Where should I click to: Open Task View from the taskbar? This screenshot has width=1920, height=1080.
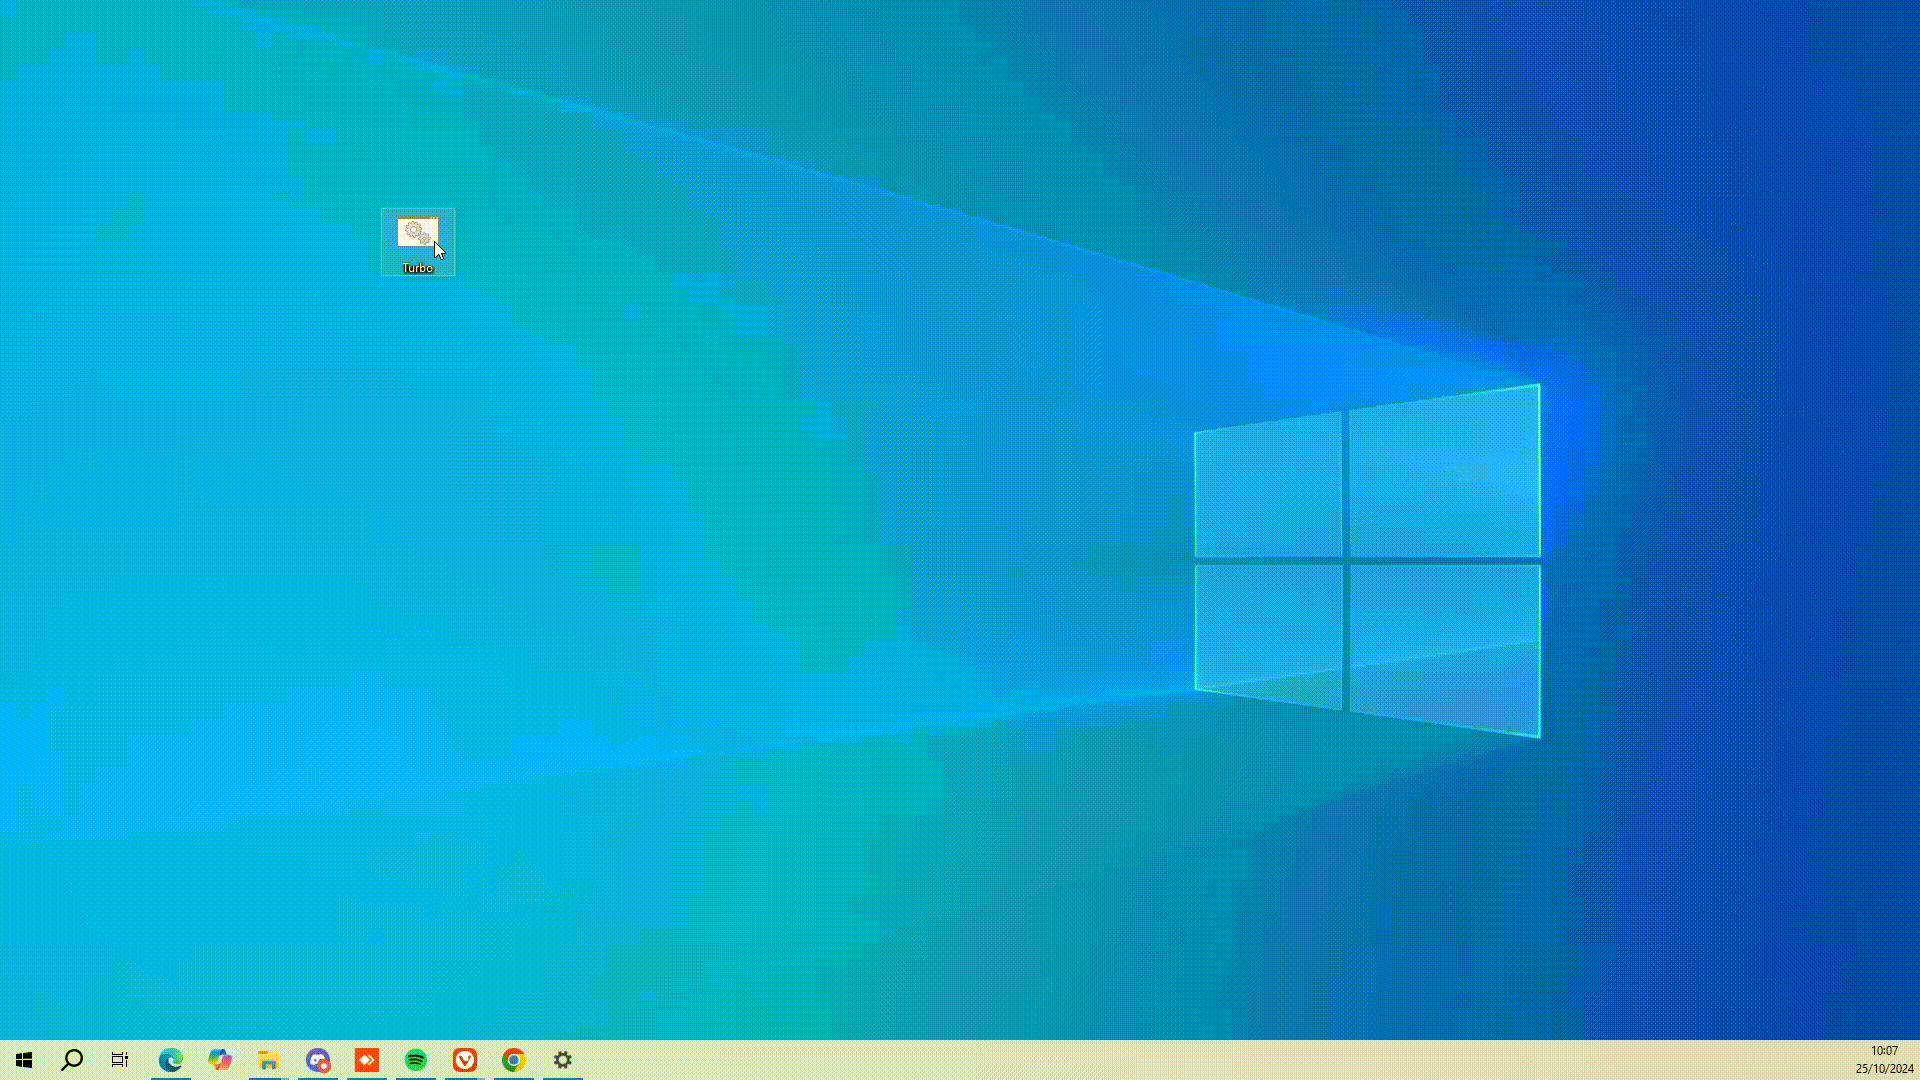click(120, 1060)
